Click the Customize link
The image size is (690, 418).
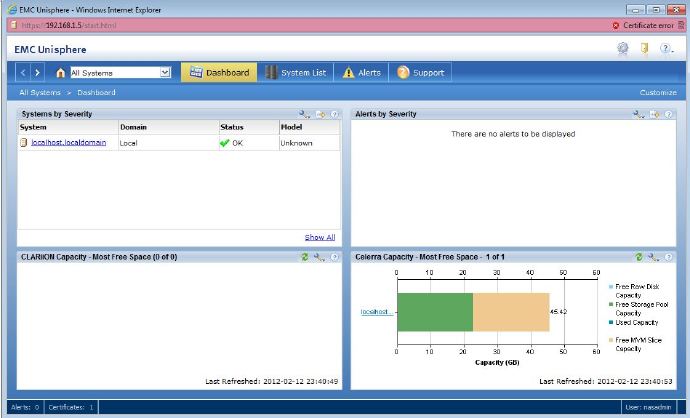(658, 92)
